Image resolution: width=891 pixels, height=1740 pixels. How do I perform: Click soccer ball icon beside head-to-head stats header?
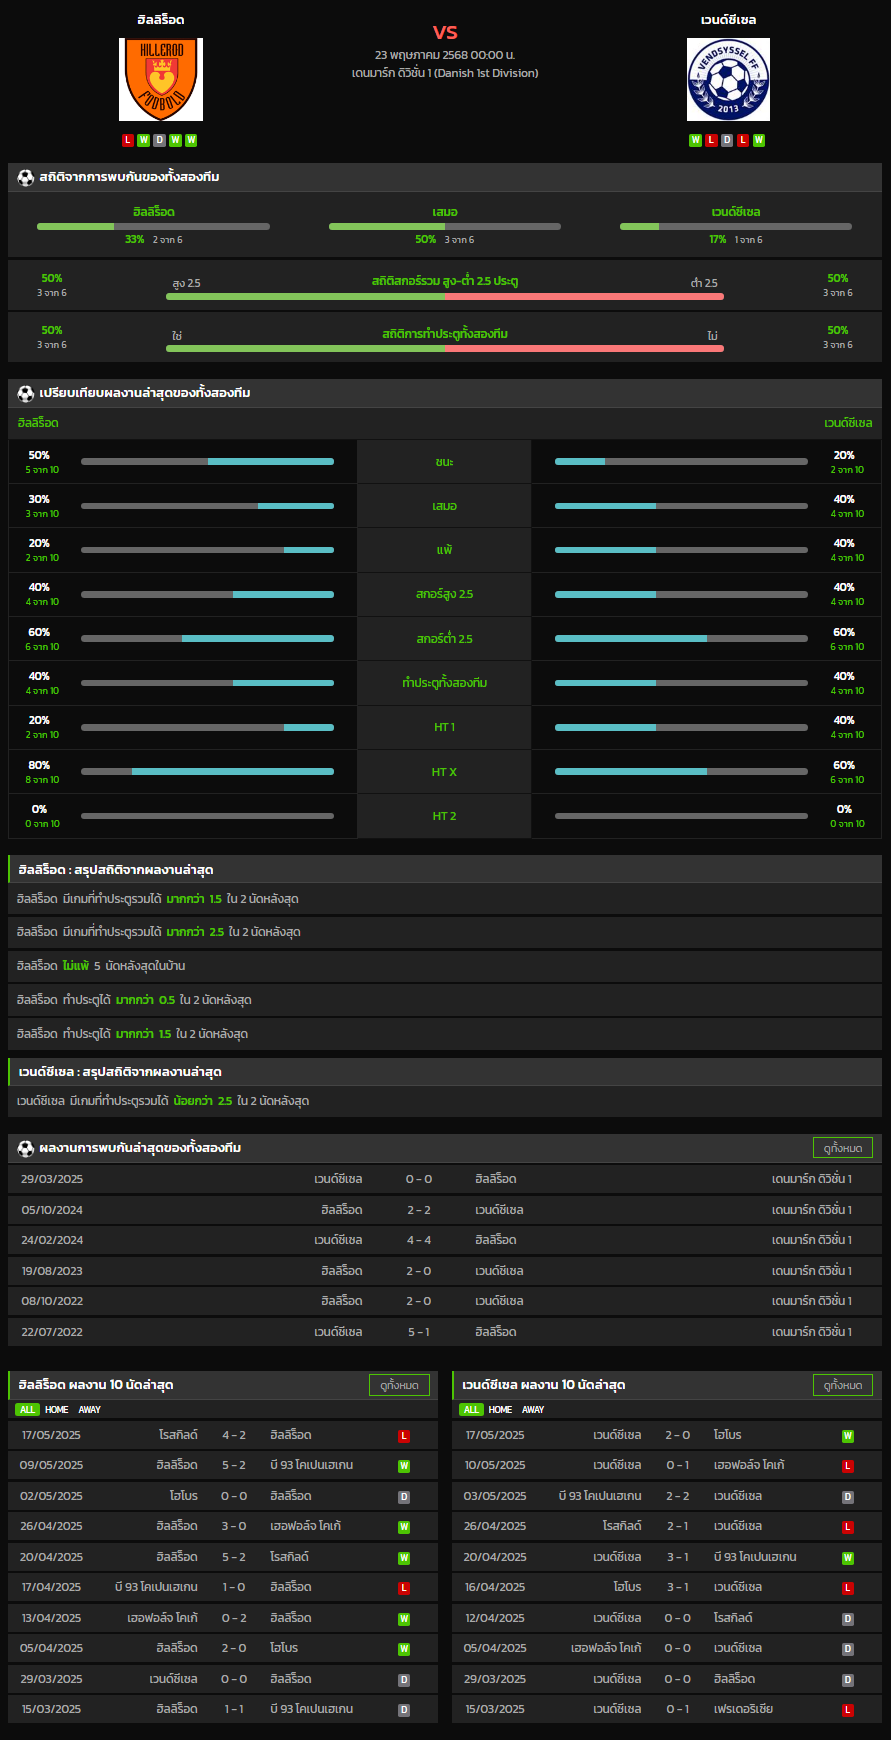click(x=26, y=177)
